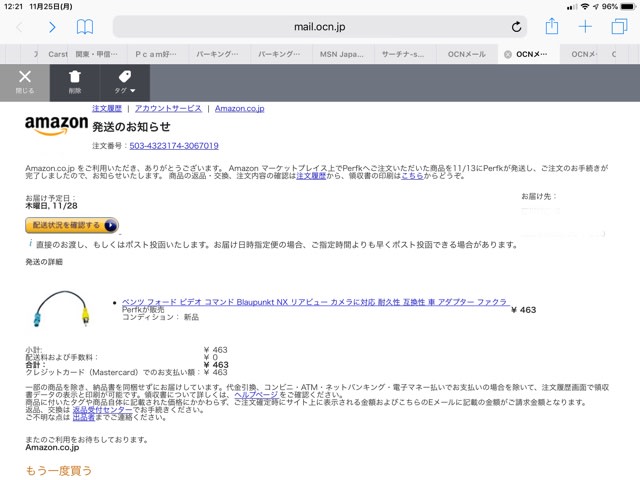The width and height of the screenshot is (640, 480).
Task: Tap the Safari forward arrow
Action: (x=52, y=27)
